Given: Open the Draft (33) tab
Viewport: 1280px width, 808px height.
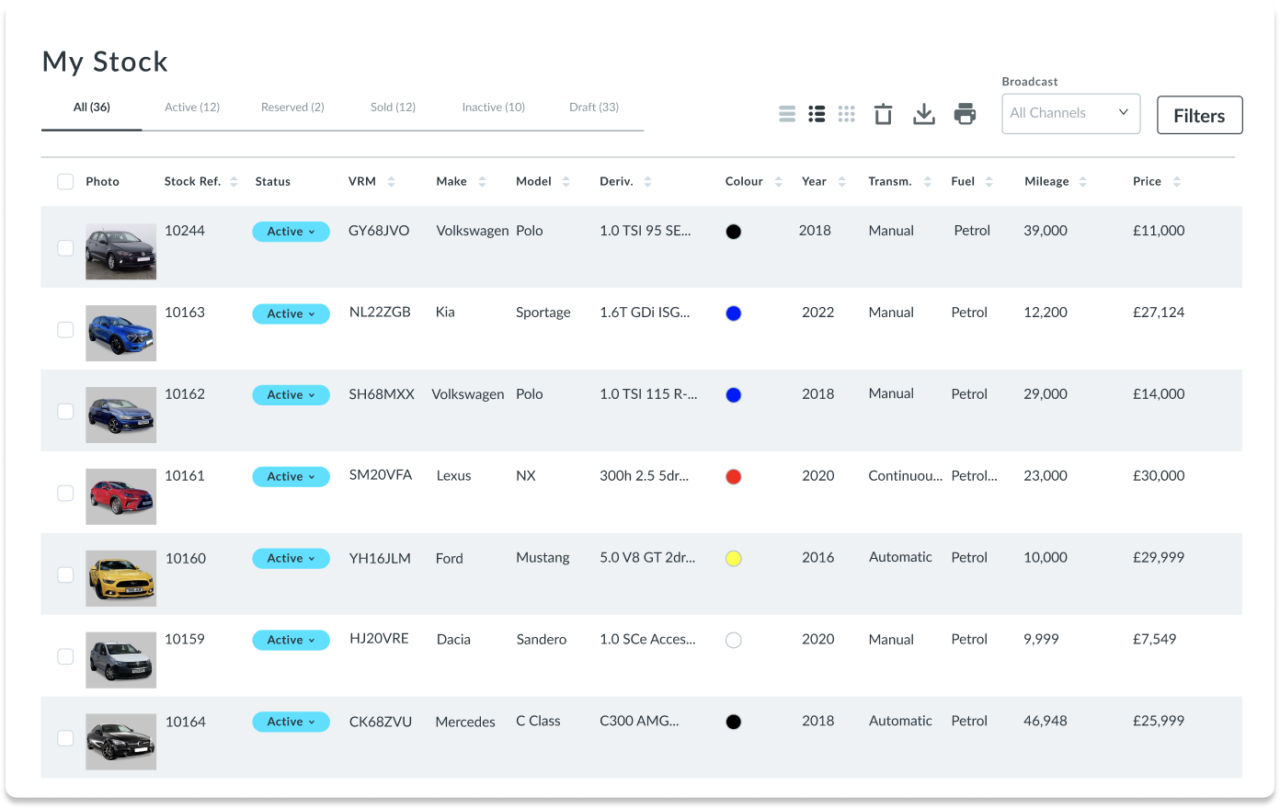Looking at the screenshot, I should pyautogui.click(x=593, y=107).
